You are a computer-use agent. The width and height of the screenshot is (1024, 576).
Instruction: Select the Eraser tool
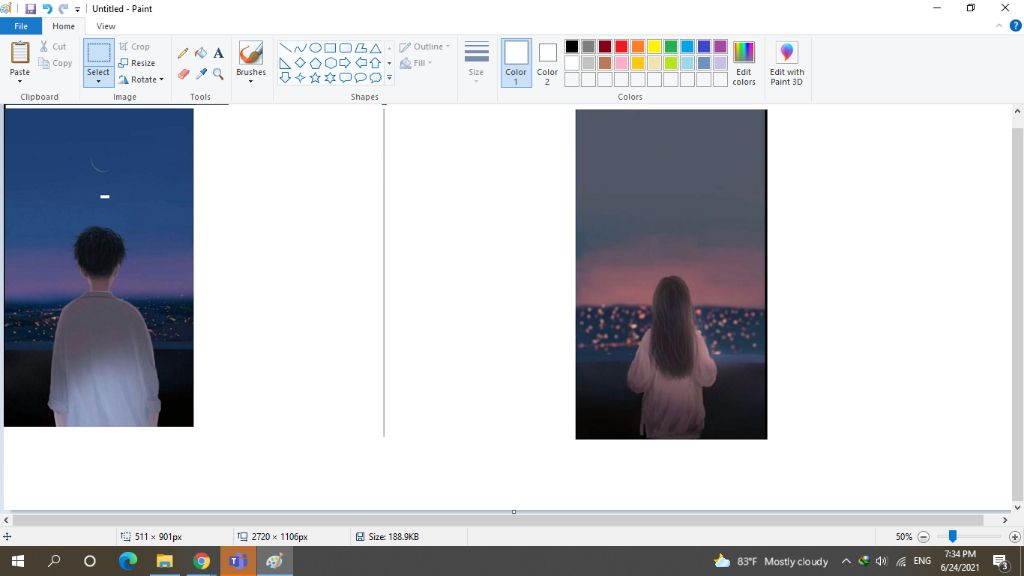[183, 74]
